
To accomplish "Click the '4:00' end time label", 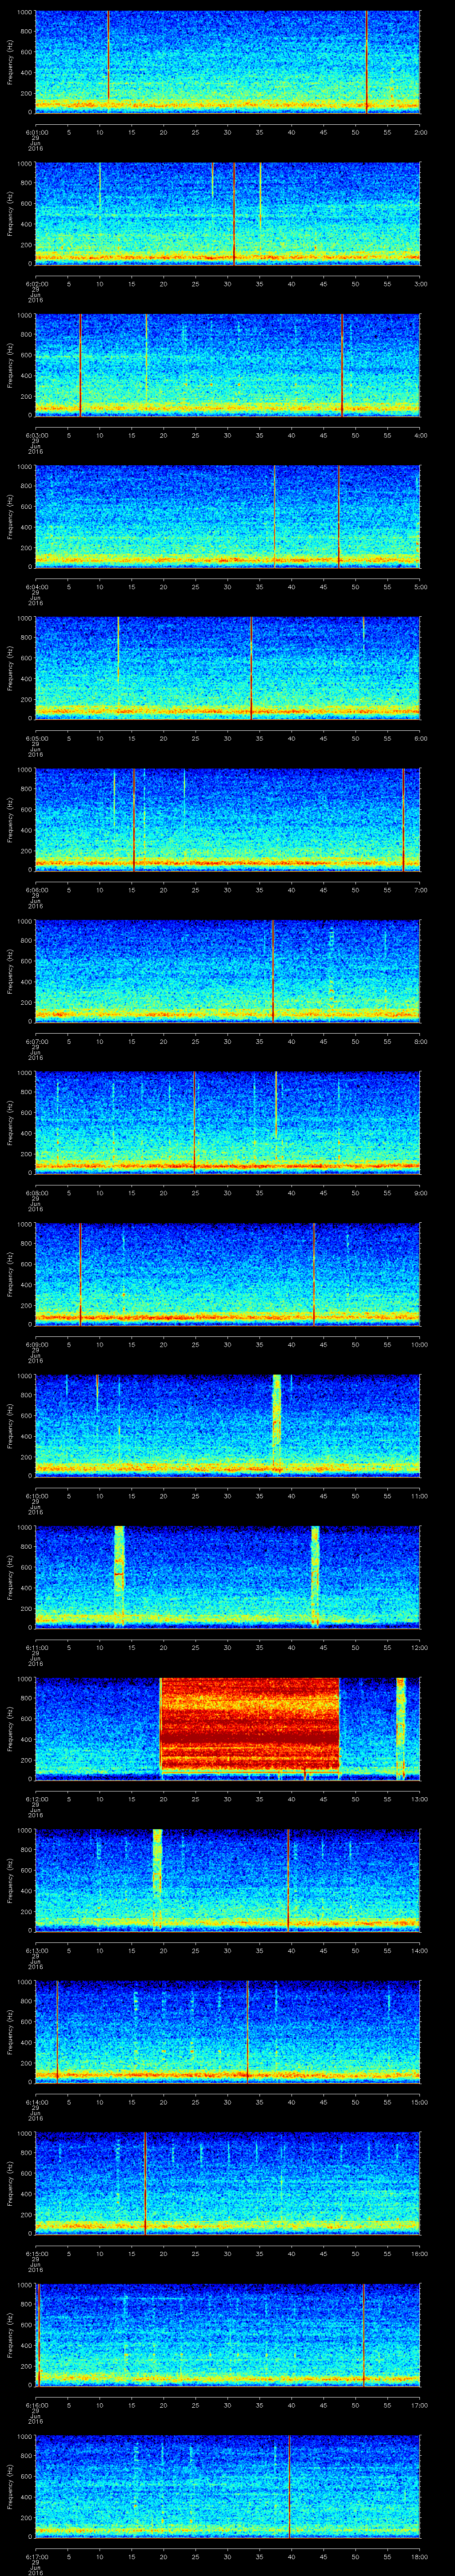I will pos(420,436).
